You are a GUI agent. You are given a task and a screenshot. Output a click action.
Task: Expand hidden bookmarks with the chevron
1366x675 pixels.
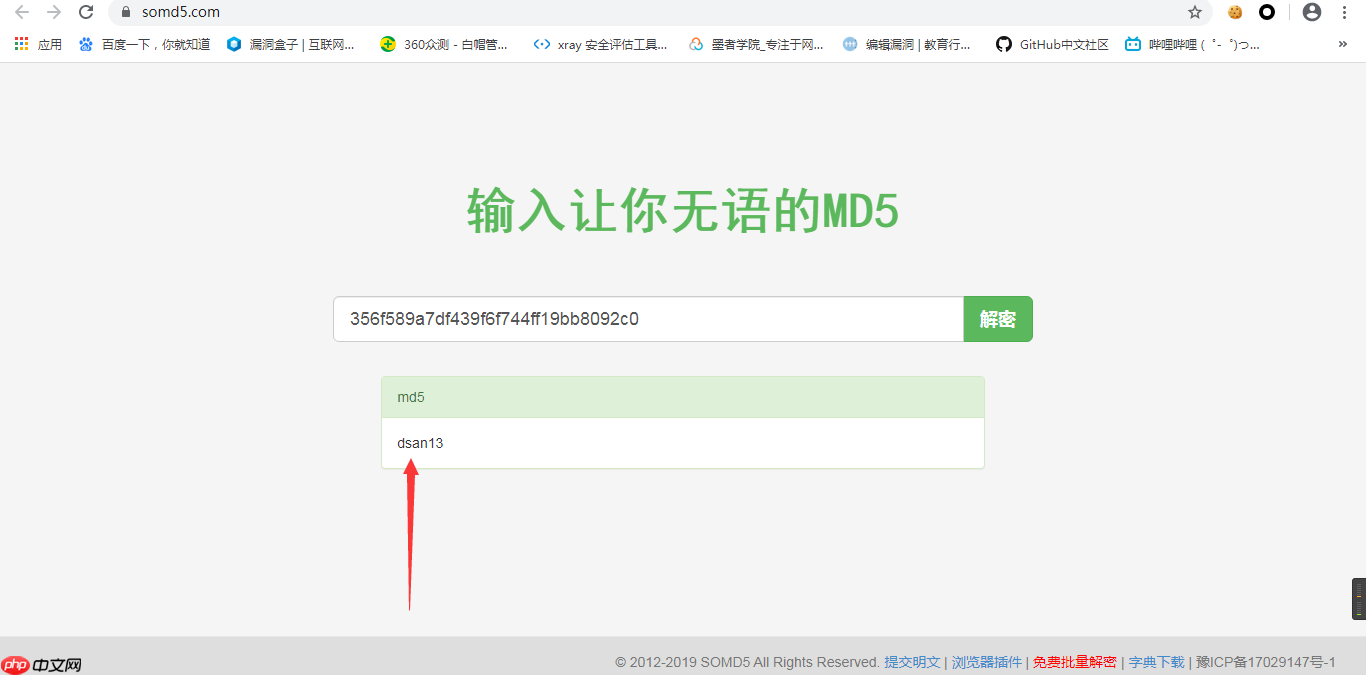pos(1342,44)
